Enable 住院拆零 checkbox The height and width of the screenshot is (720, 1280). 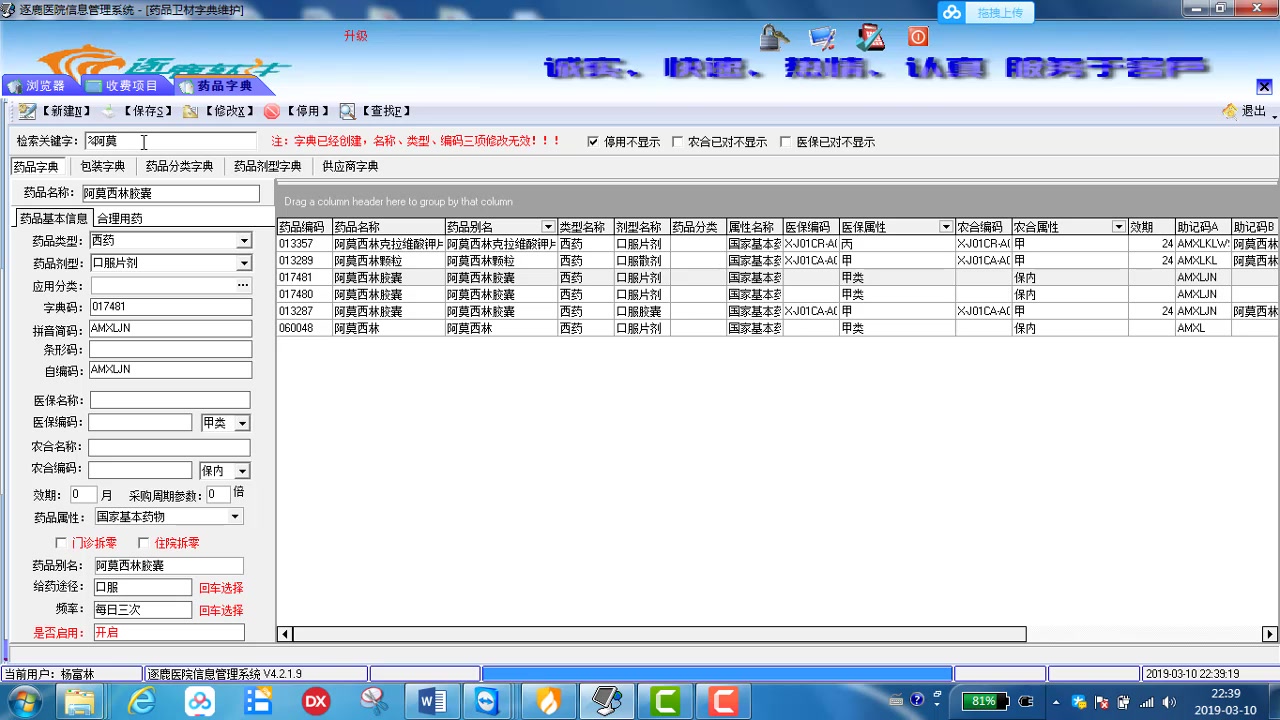[x=143, y=543]
